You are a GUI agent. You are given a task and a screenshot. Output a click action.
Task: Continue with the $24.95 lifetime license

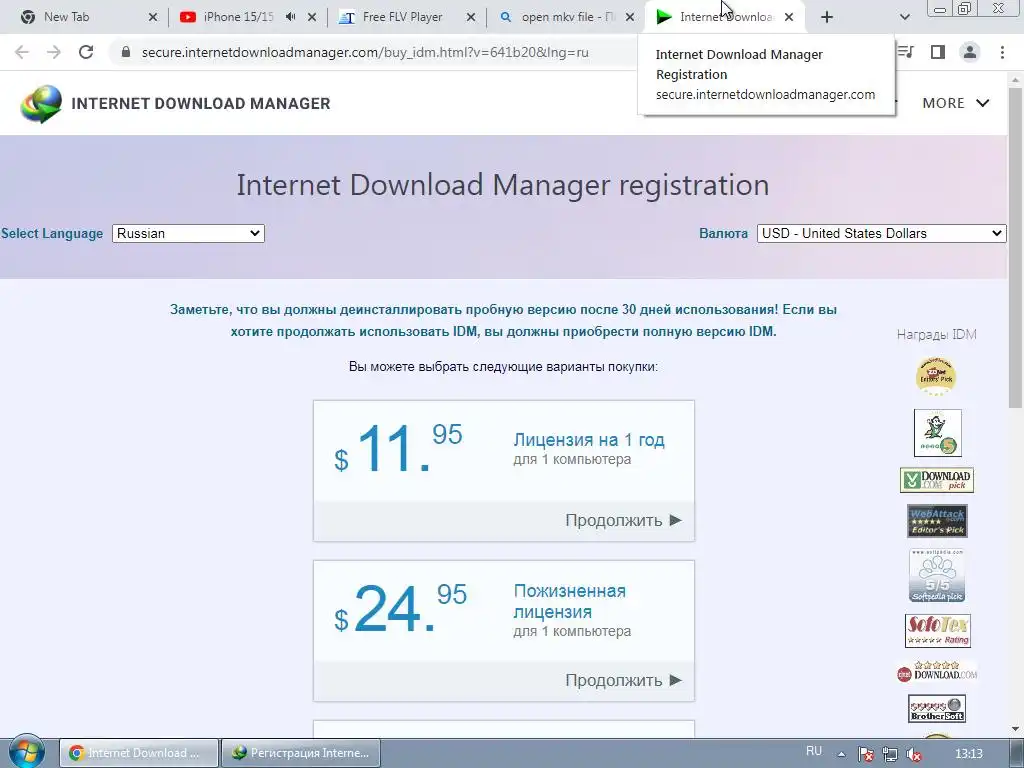[x=623, y=680]
